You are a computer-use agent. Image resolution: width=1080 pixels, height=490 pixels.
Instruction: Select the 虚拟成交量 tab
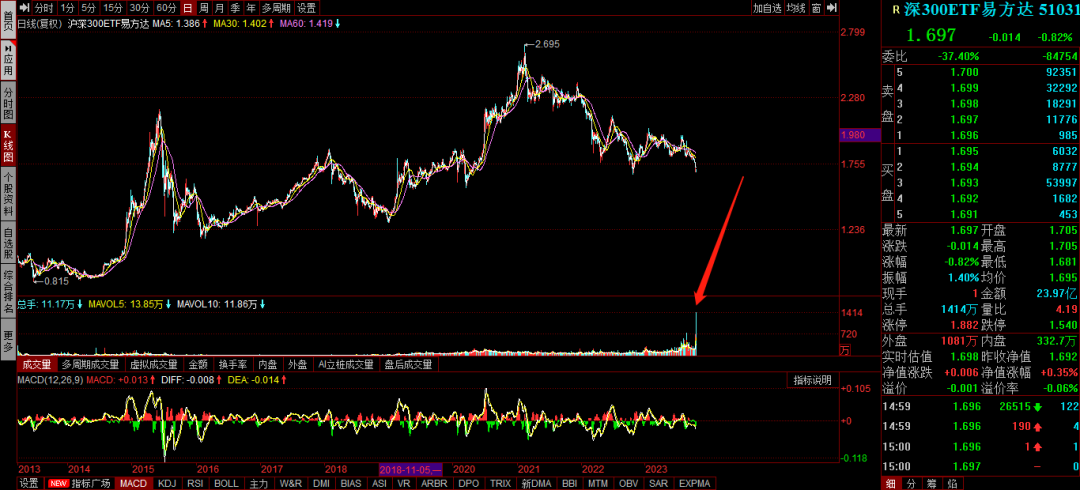click(x=154, y=365)
